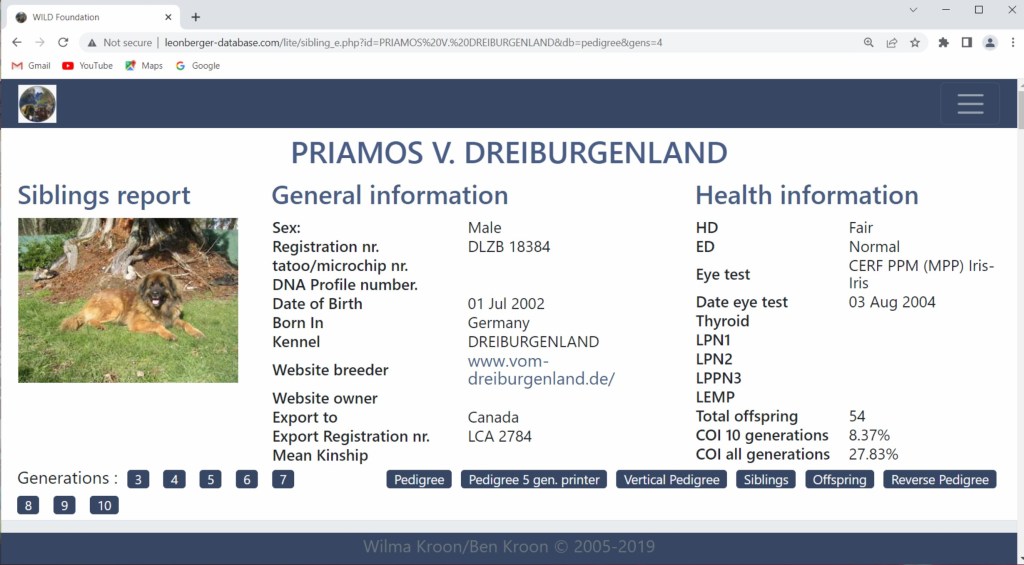This screenshot has width=1024, height=565.
Task: Open a new tab with the plus icon
Action: tap(195, 17)
